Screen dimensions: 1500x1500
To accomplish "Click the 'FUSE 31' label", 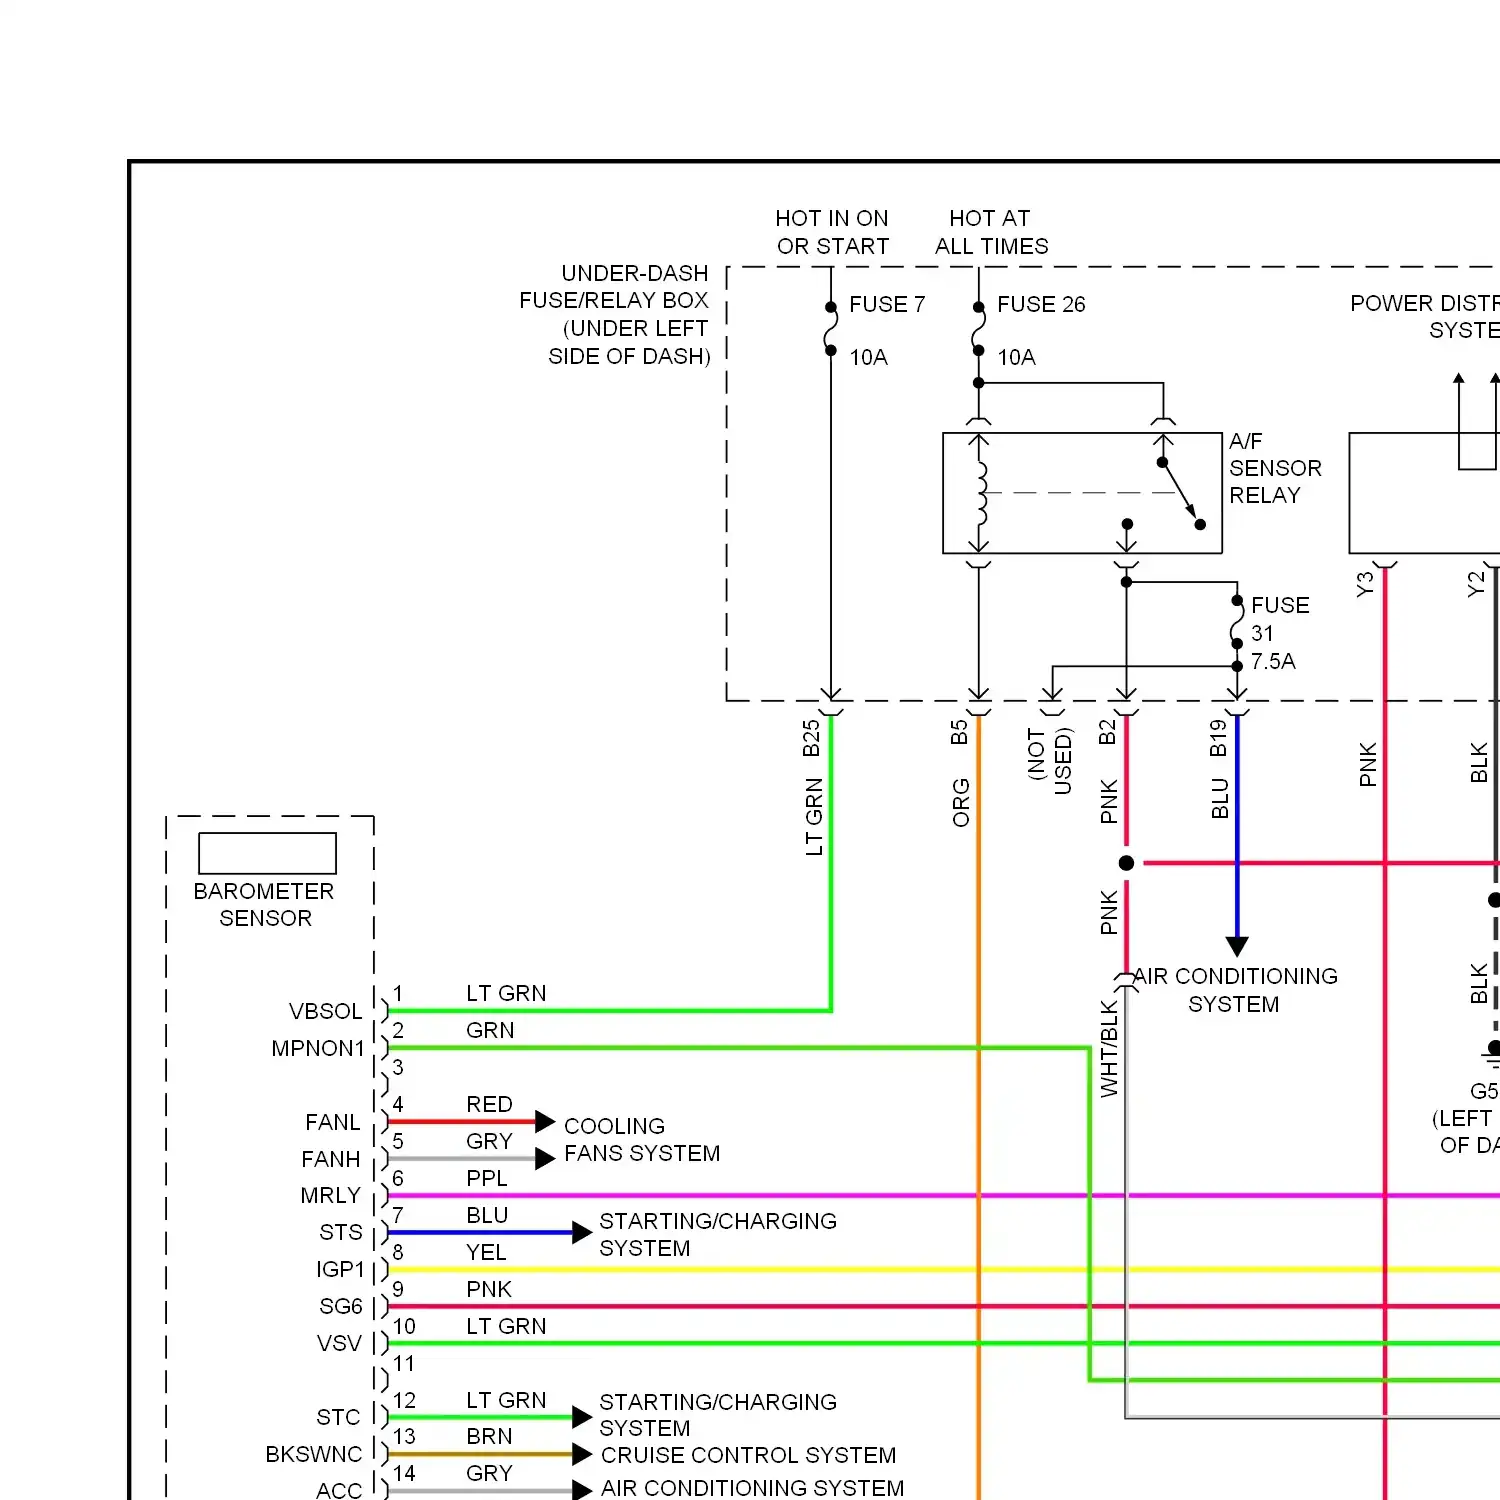I will click(x=1280, y=619).
